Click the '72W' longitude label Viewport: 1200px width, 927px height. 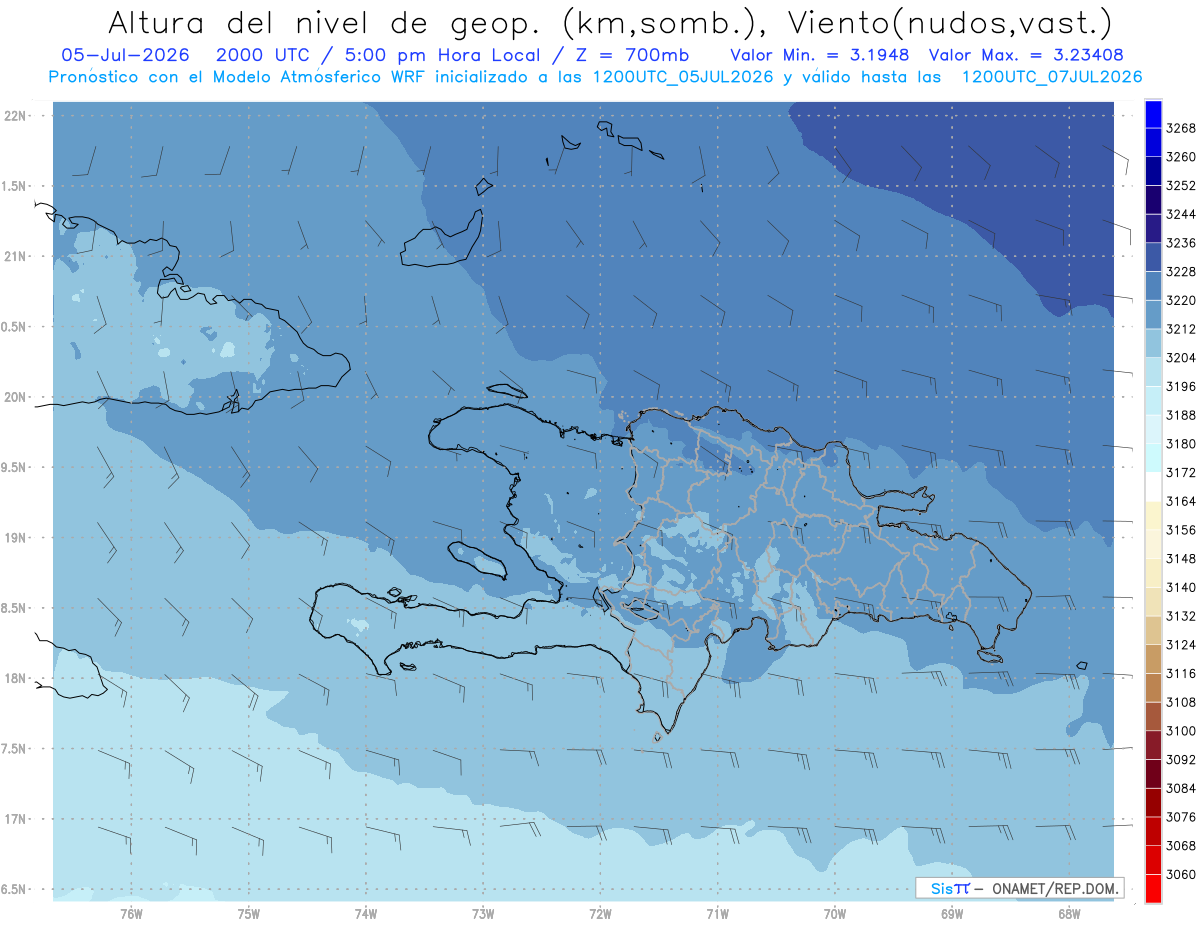pyautogui.click(x=600, y=913)
